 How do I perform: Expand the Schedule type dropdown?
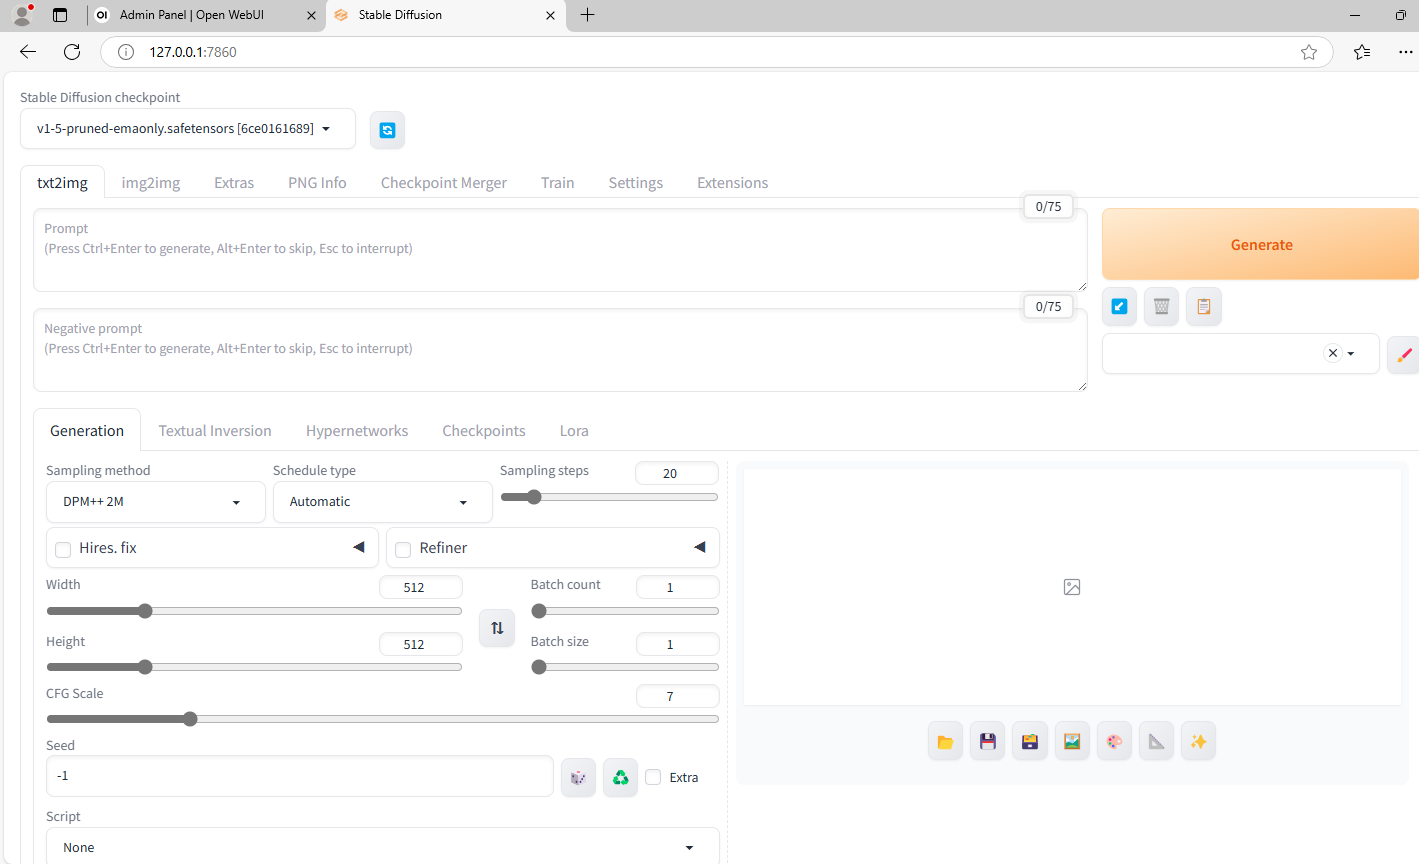point(382,502)
